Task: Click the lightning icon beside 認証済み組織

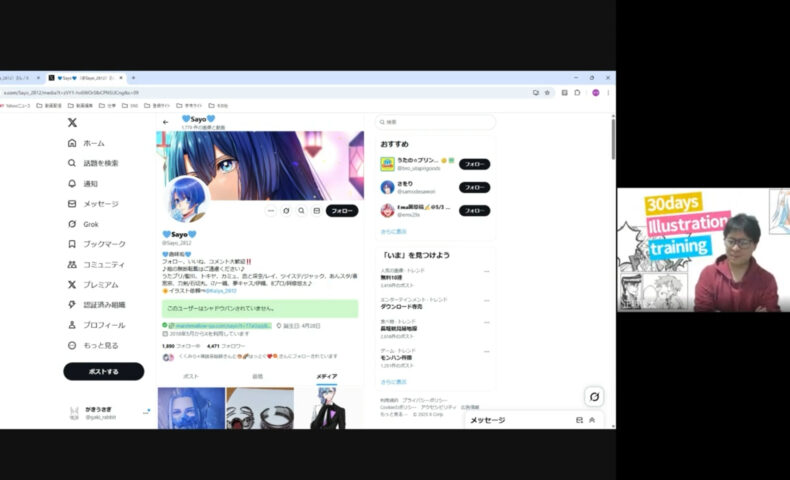Action: pos(72,305)
